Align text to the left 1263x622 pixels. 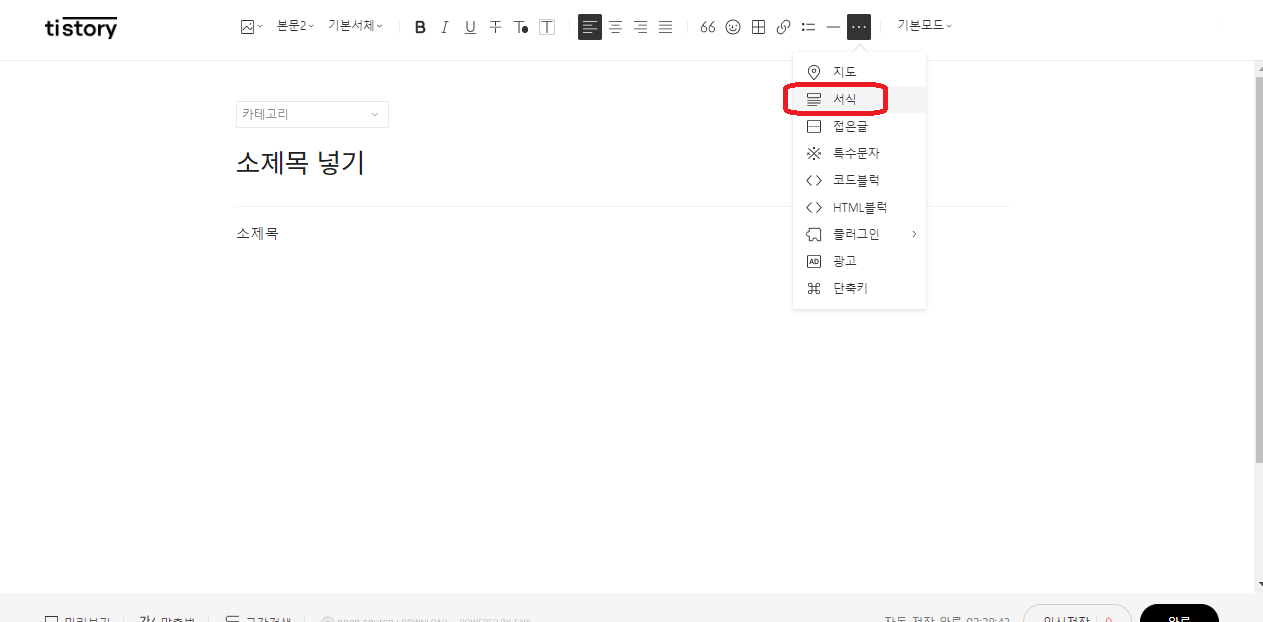pyautogui.click(x=590, y=27)
